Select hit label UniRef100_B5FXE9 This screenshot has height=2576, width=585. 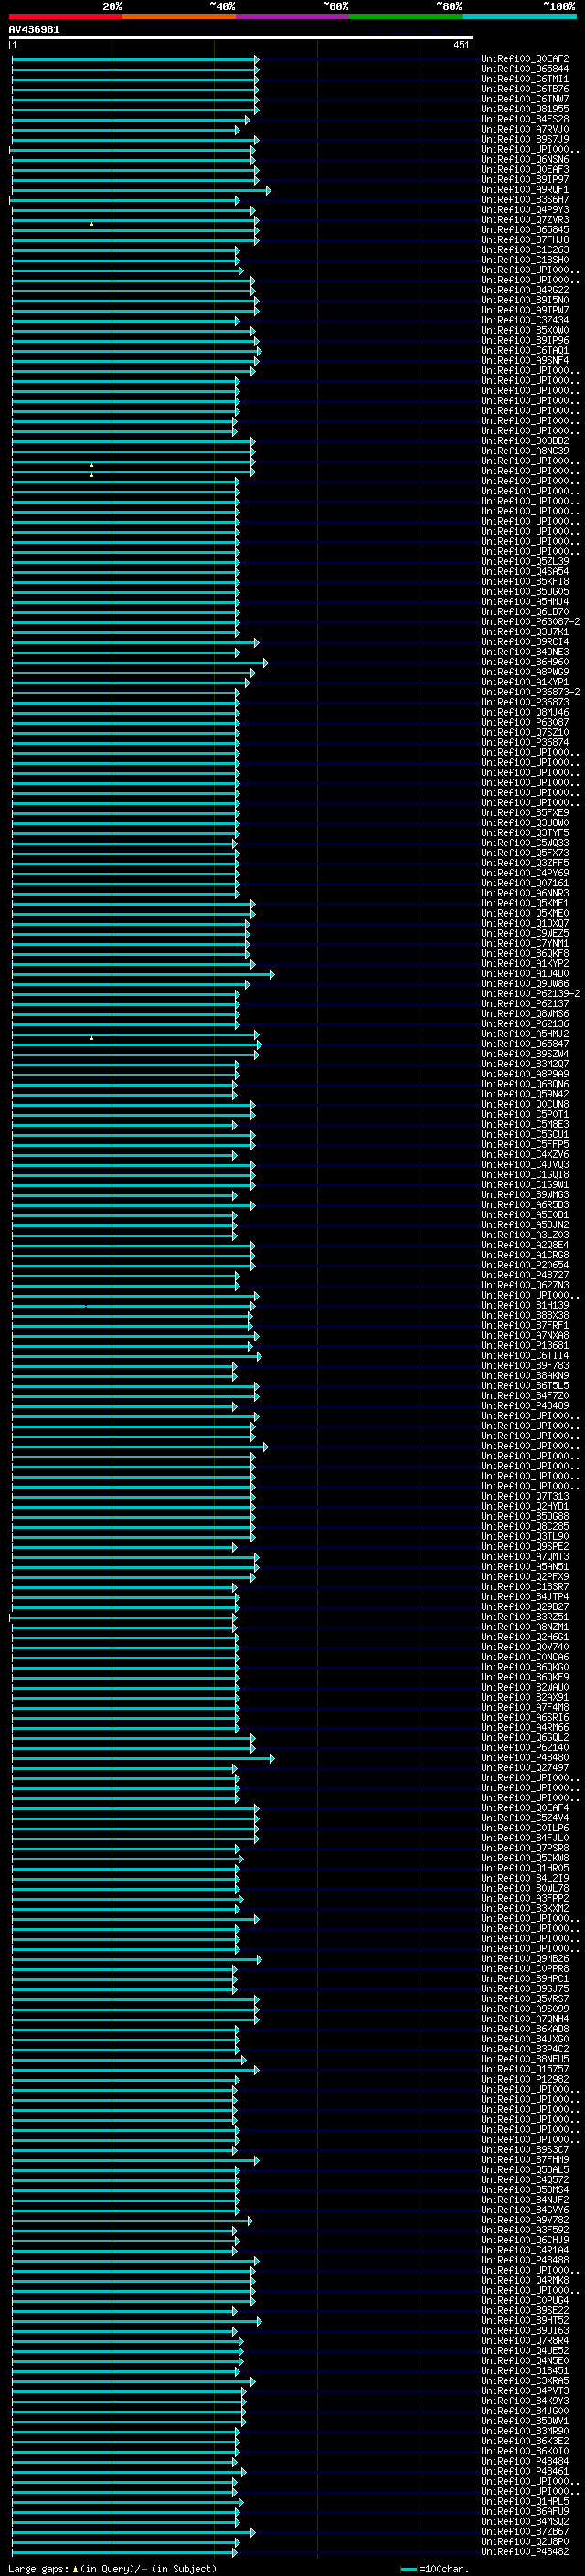click(524, 813)
